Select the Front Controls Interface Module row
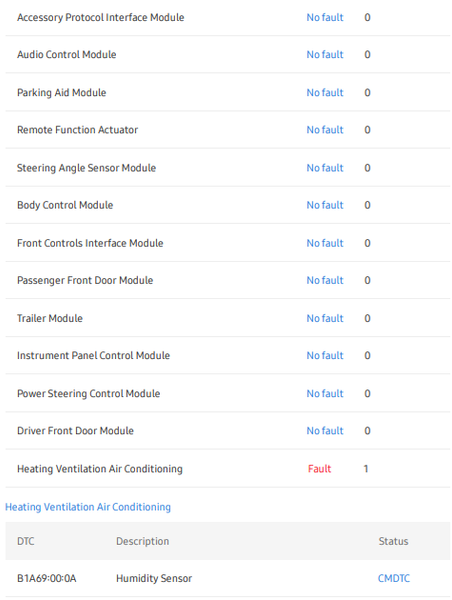This screenshot has height=600, width=452. (x=228, y=243)
